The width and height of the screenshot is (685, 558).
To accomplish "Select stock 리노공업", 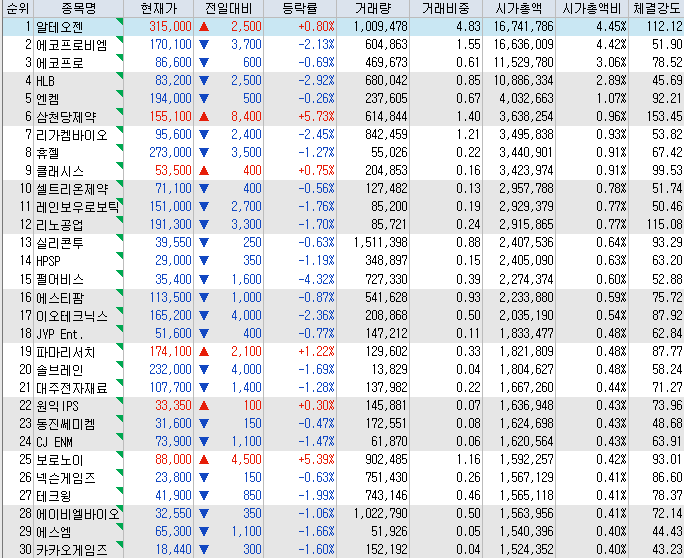I will click(x=60, y=225).
